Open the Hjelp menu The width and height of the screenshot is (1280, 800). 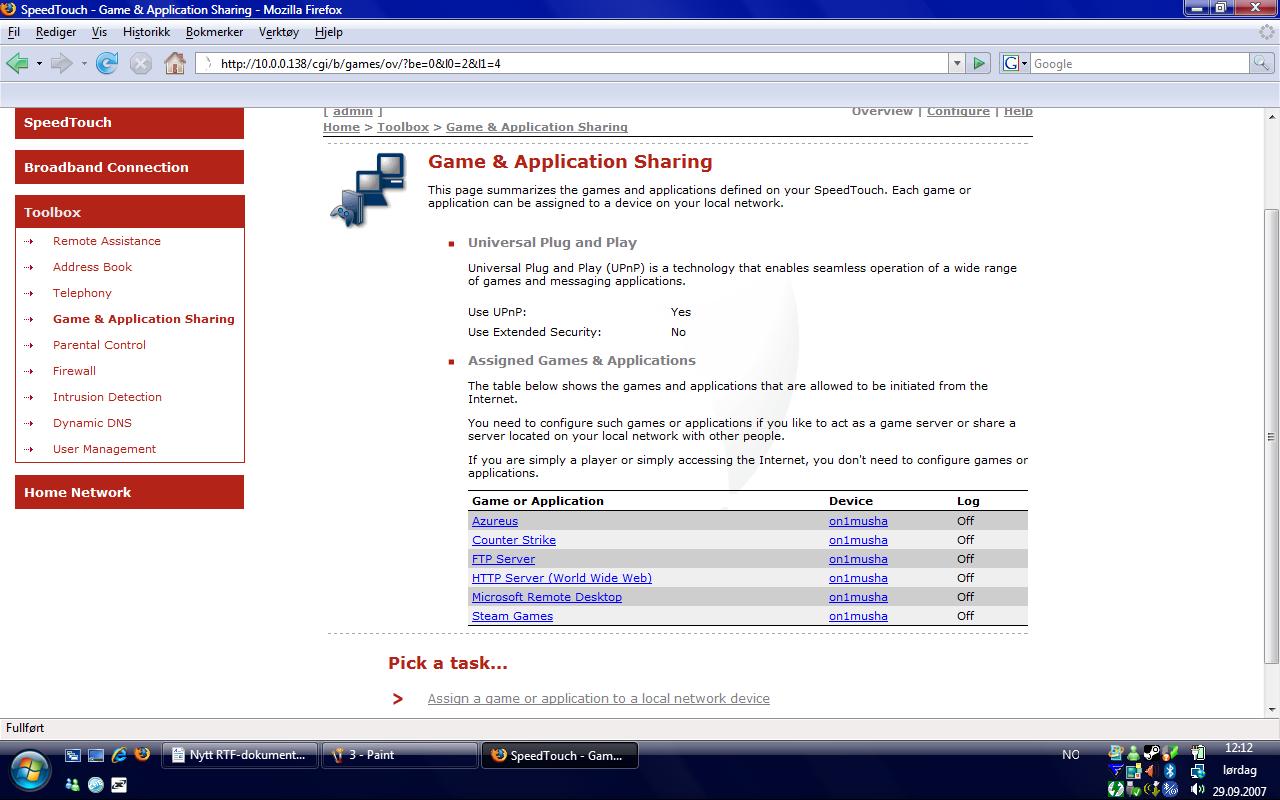coord(329,32)
